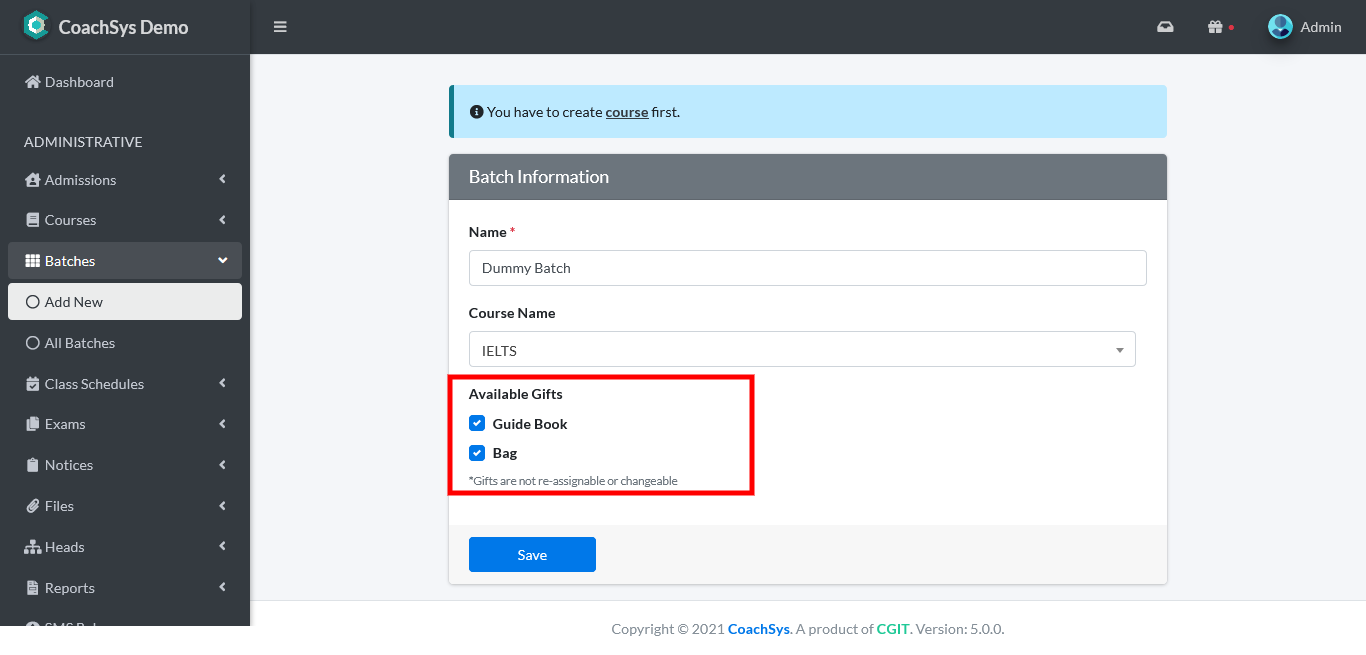This screenshot has width=1366, height=655.
Task: Uncheck the Guide Book gift checkbox
Action: [x=477, y=424]
